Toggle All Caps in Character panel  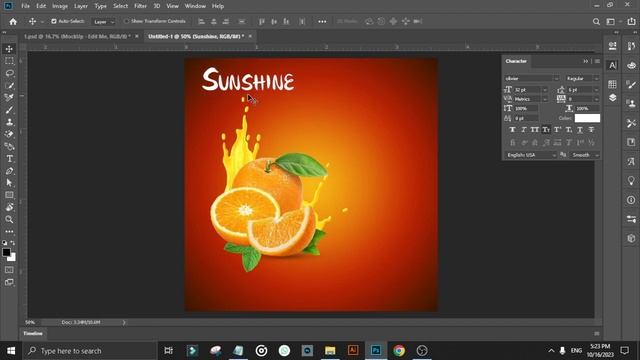(x=535, y=130)
